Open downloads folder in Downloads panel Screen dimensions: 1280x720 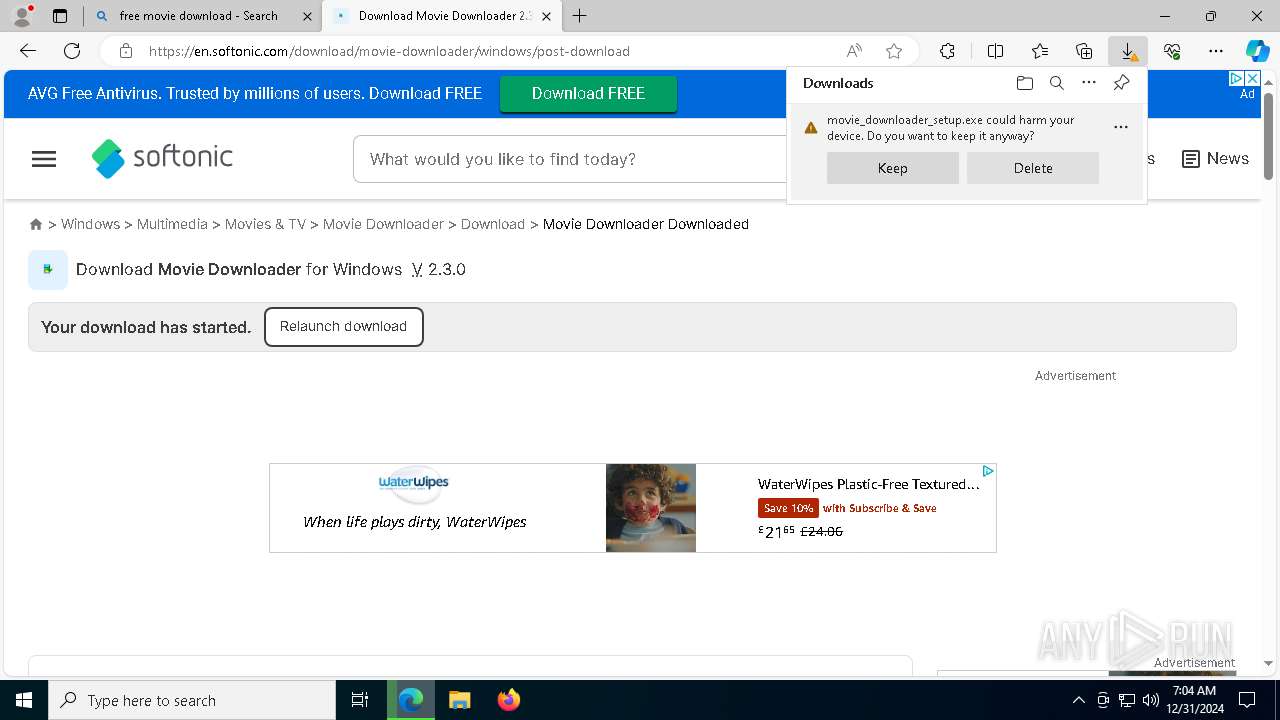tap(1024, 83)
